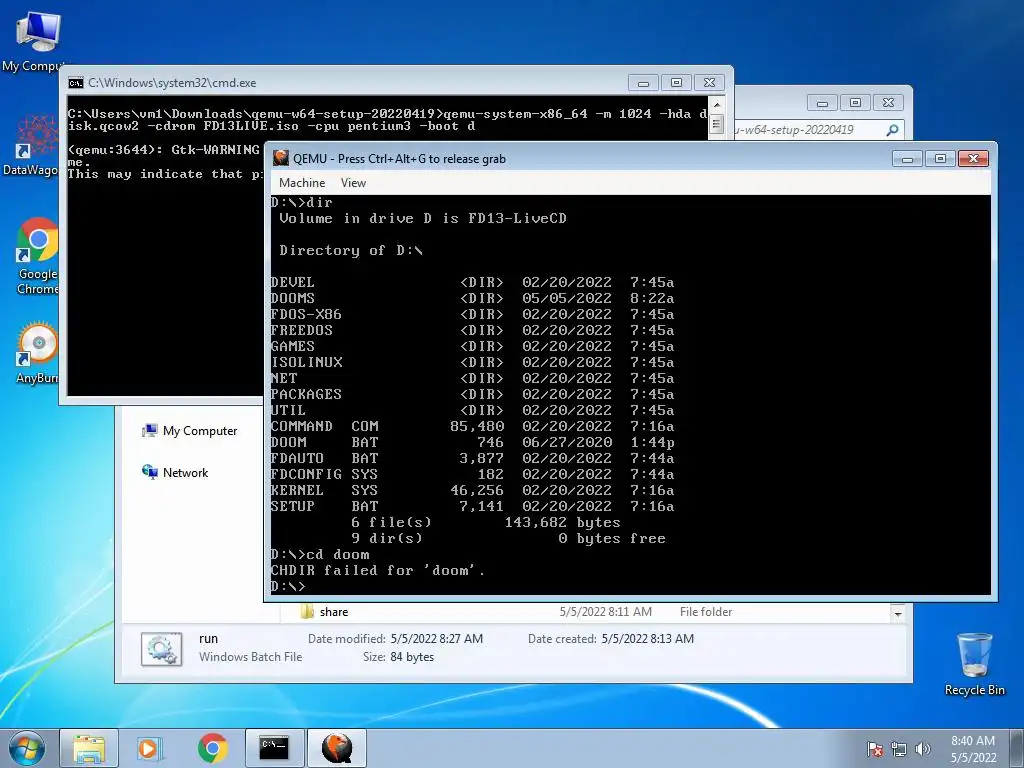This screenshot has width=1024, height=768.
Task: Close the Explorer window
Action: pos(888,103)
